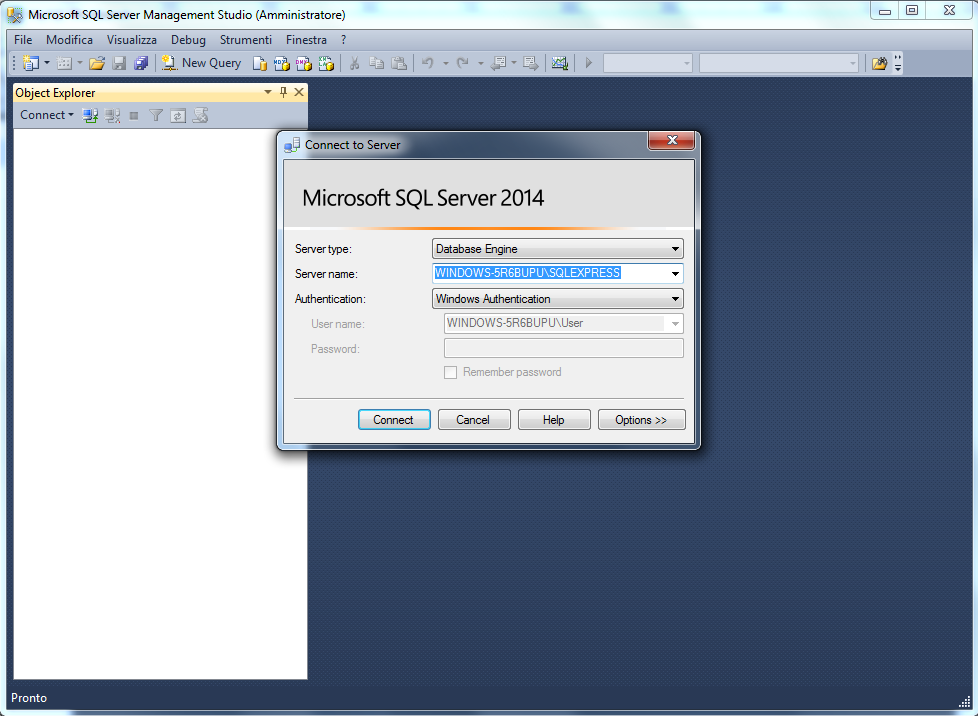Click the Navigate Forward icon
Screen dimensions: 978x716
[x=531, y=63]
